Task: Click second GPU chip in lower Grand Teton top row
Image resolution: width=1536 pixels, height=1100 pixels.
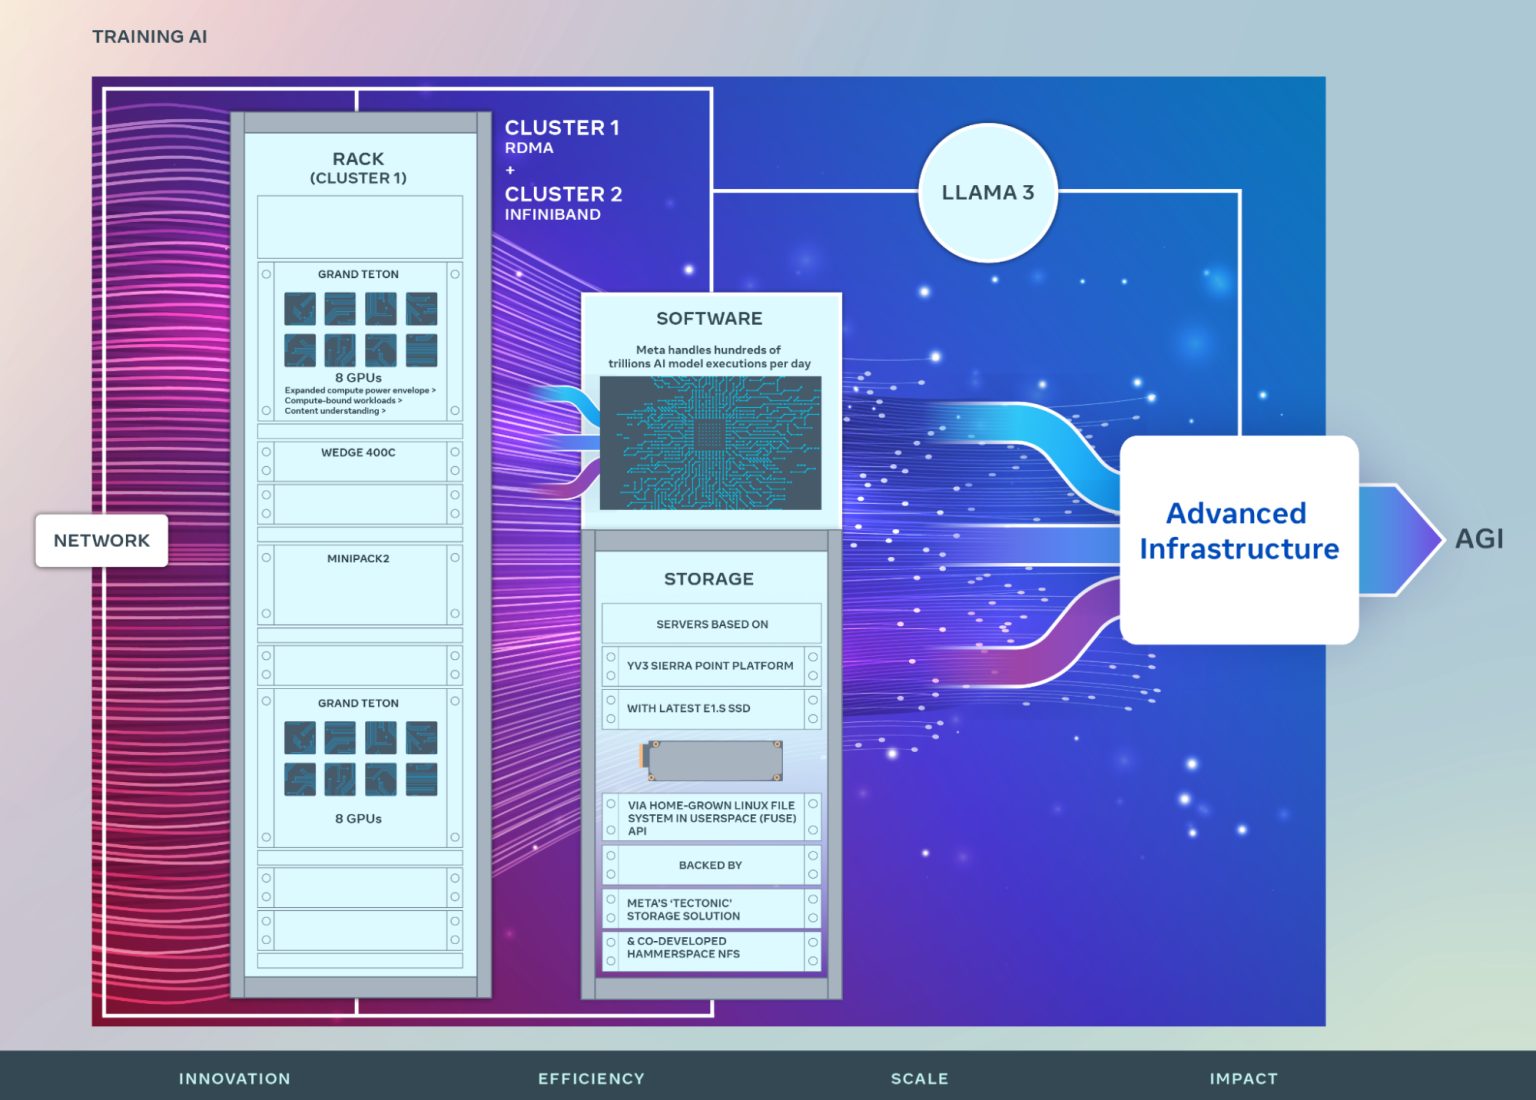Action: coord(340,738)
